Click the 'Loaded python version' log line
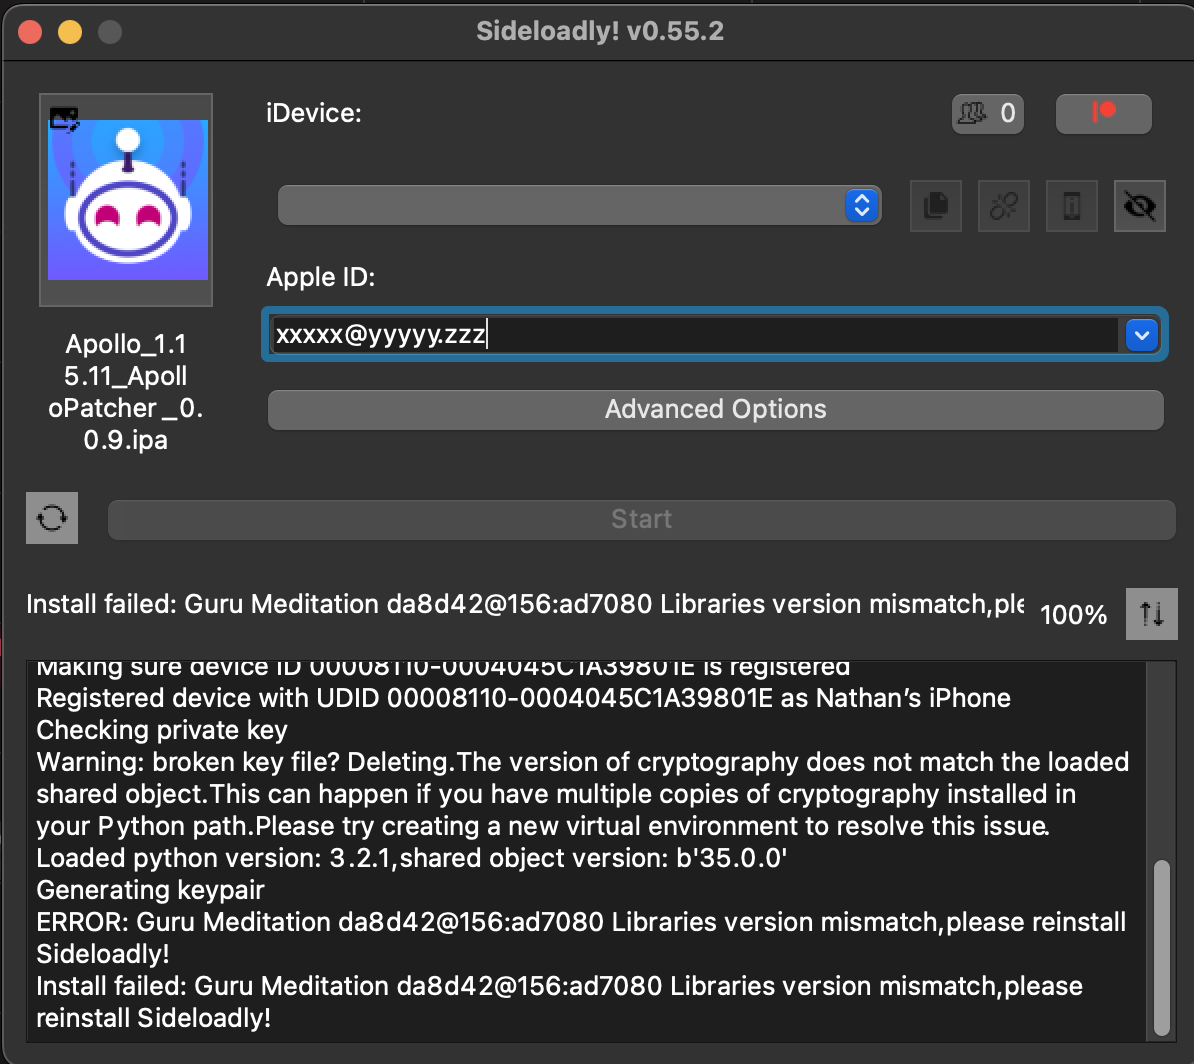Screen dimensions: 1194x1064 [412, 858]
